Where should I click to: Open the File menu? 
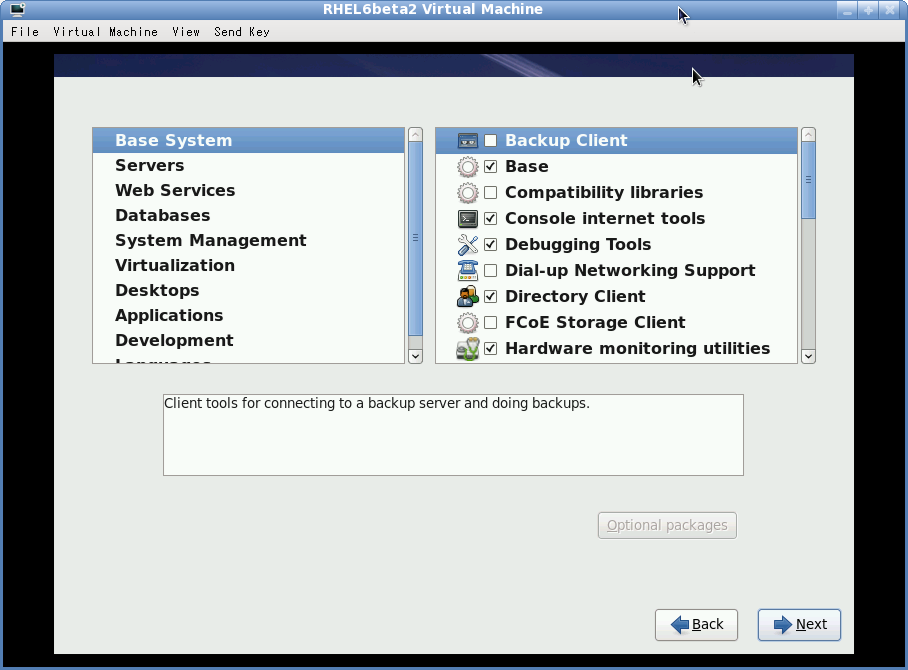25,32
